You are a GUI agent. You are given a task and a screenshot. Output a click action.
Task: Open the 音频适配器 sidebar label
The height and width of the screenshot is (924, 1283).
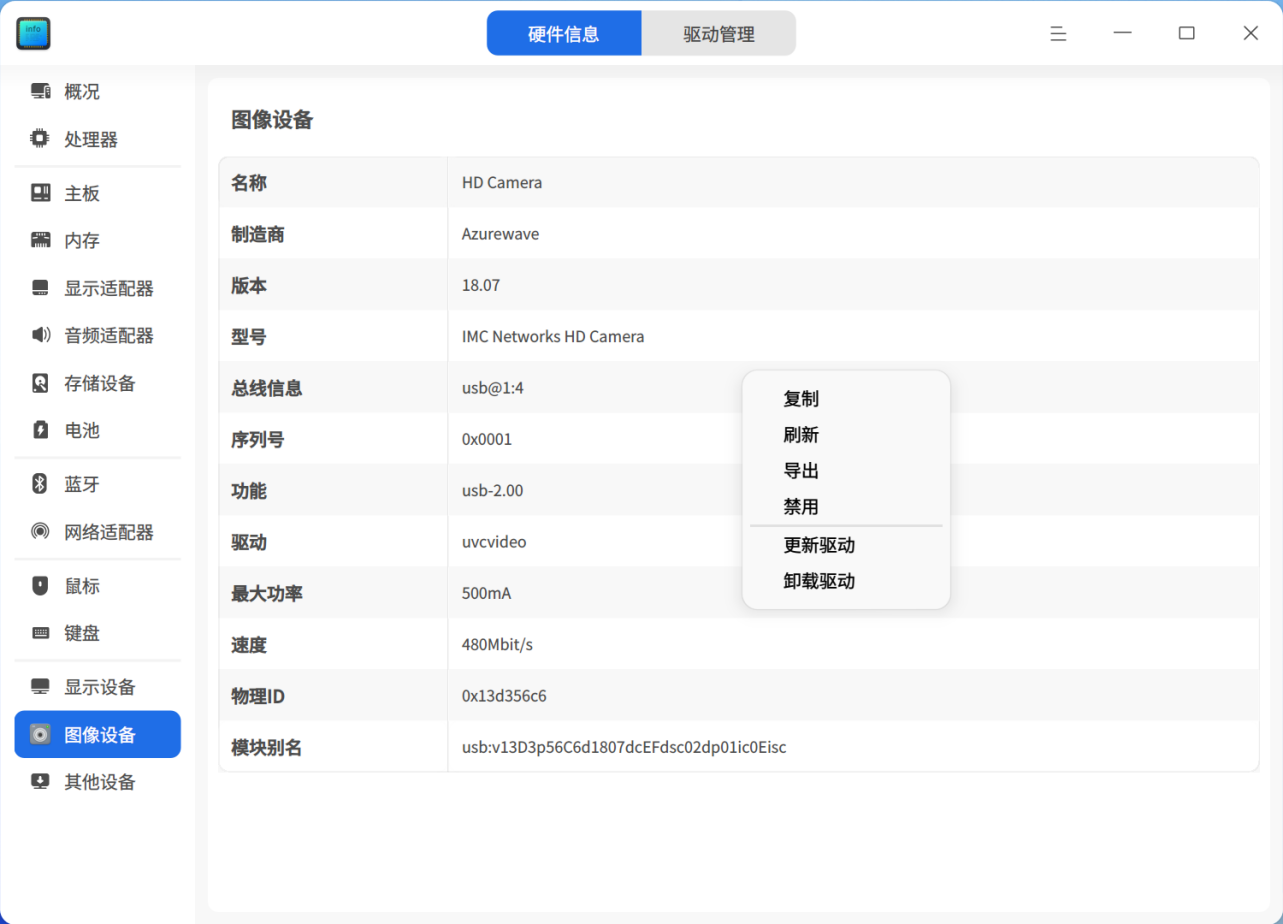[109, 336]
